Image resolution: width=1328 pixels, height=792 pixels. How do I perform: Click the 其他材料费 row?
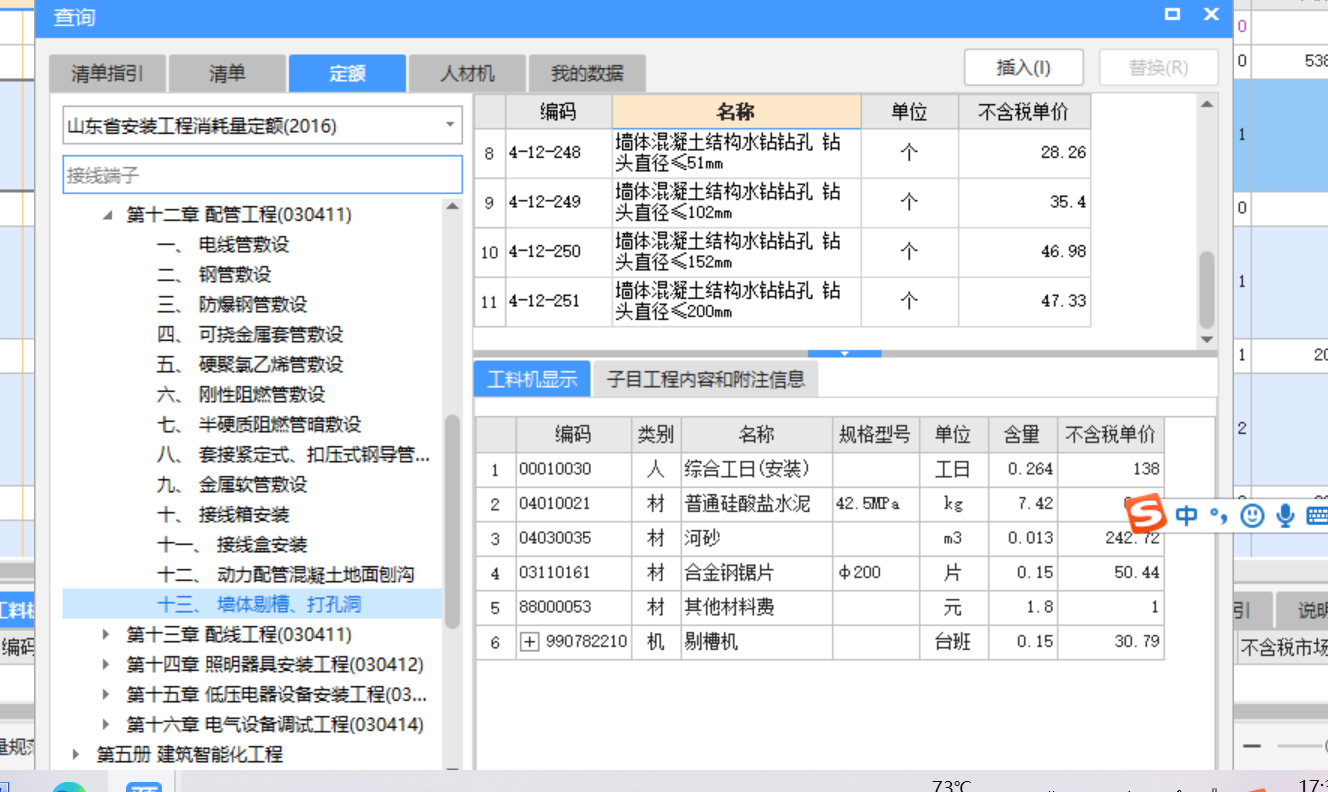[819, 607]
